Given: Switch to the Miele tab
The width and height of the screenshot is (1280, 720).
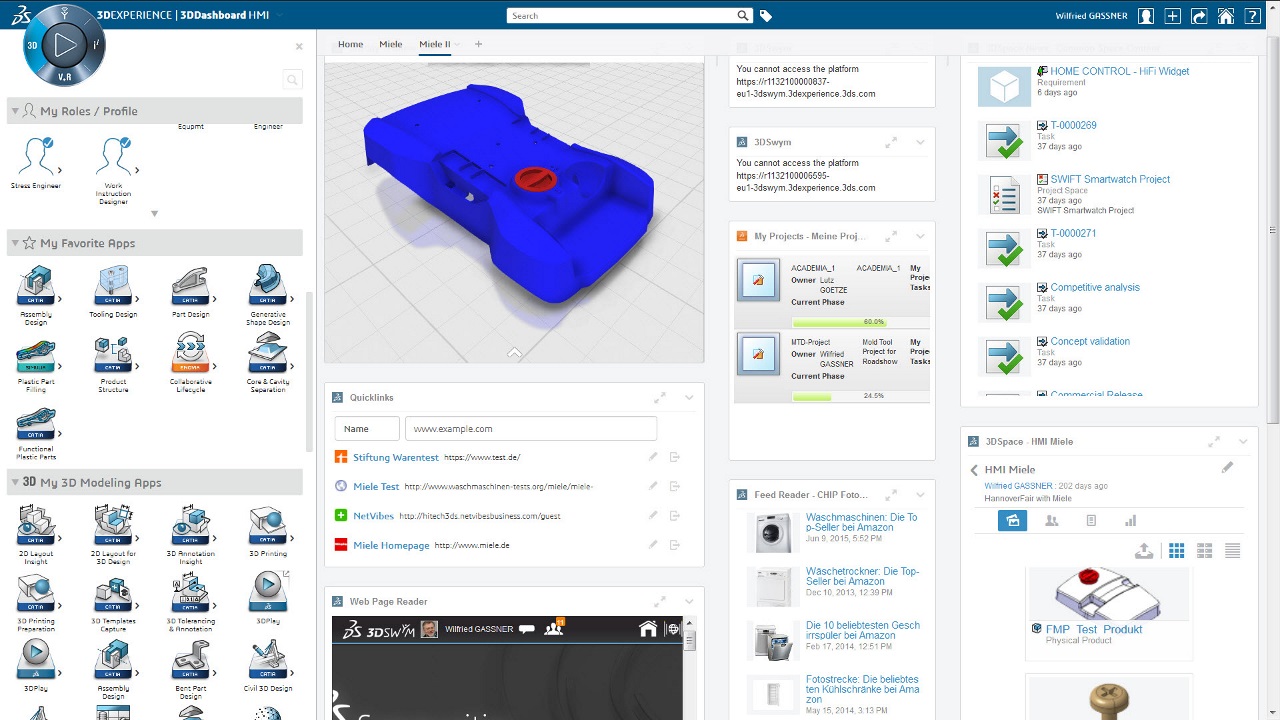Looking at the screenshot, I should tap(390, 44).
